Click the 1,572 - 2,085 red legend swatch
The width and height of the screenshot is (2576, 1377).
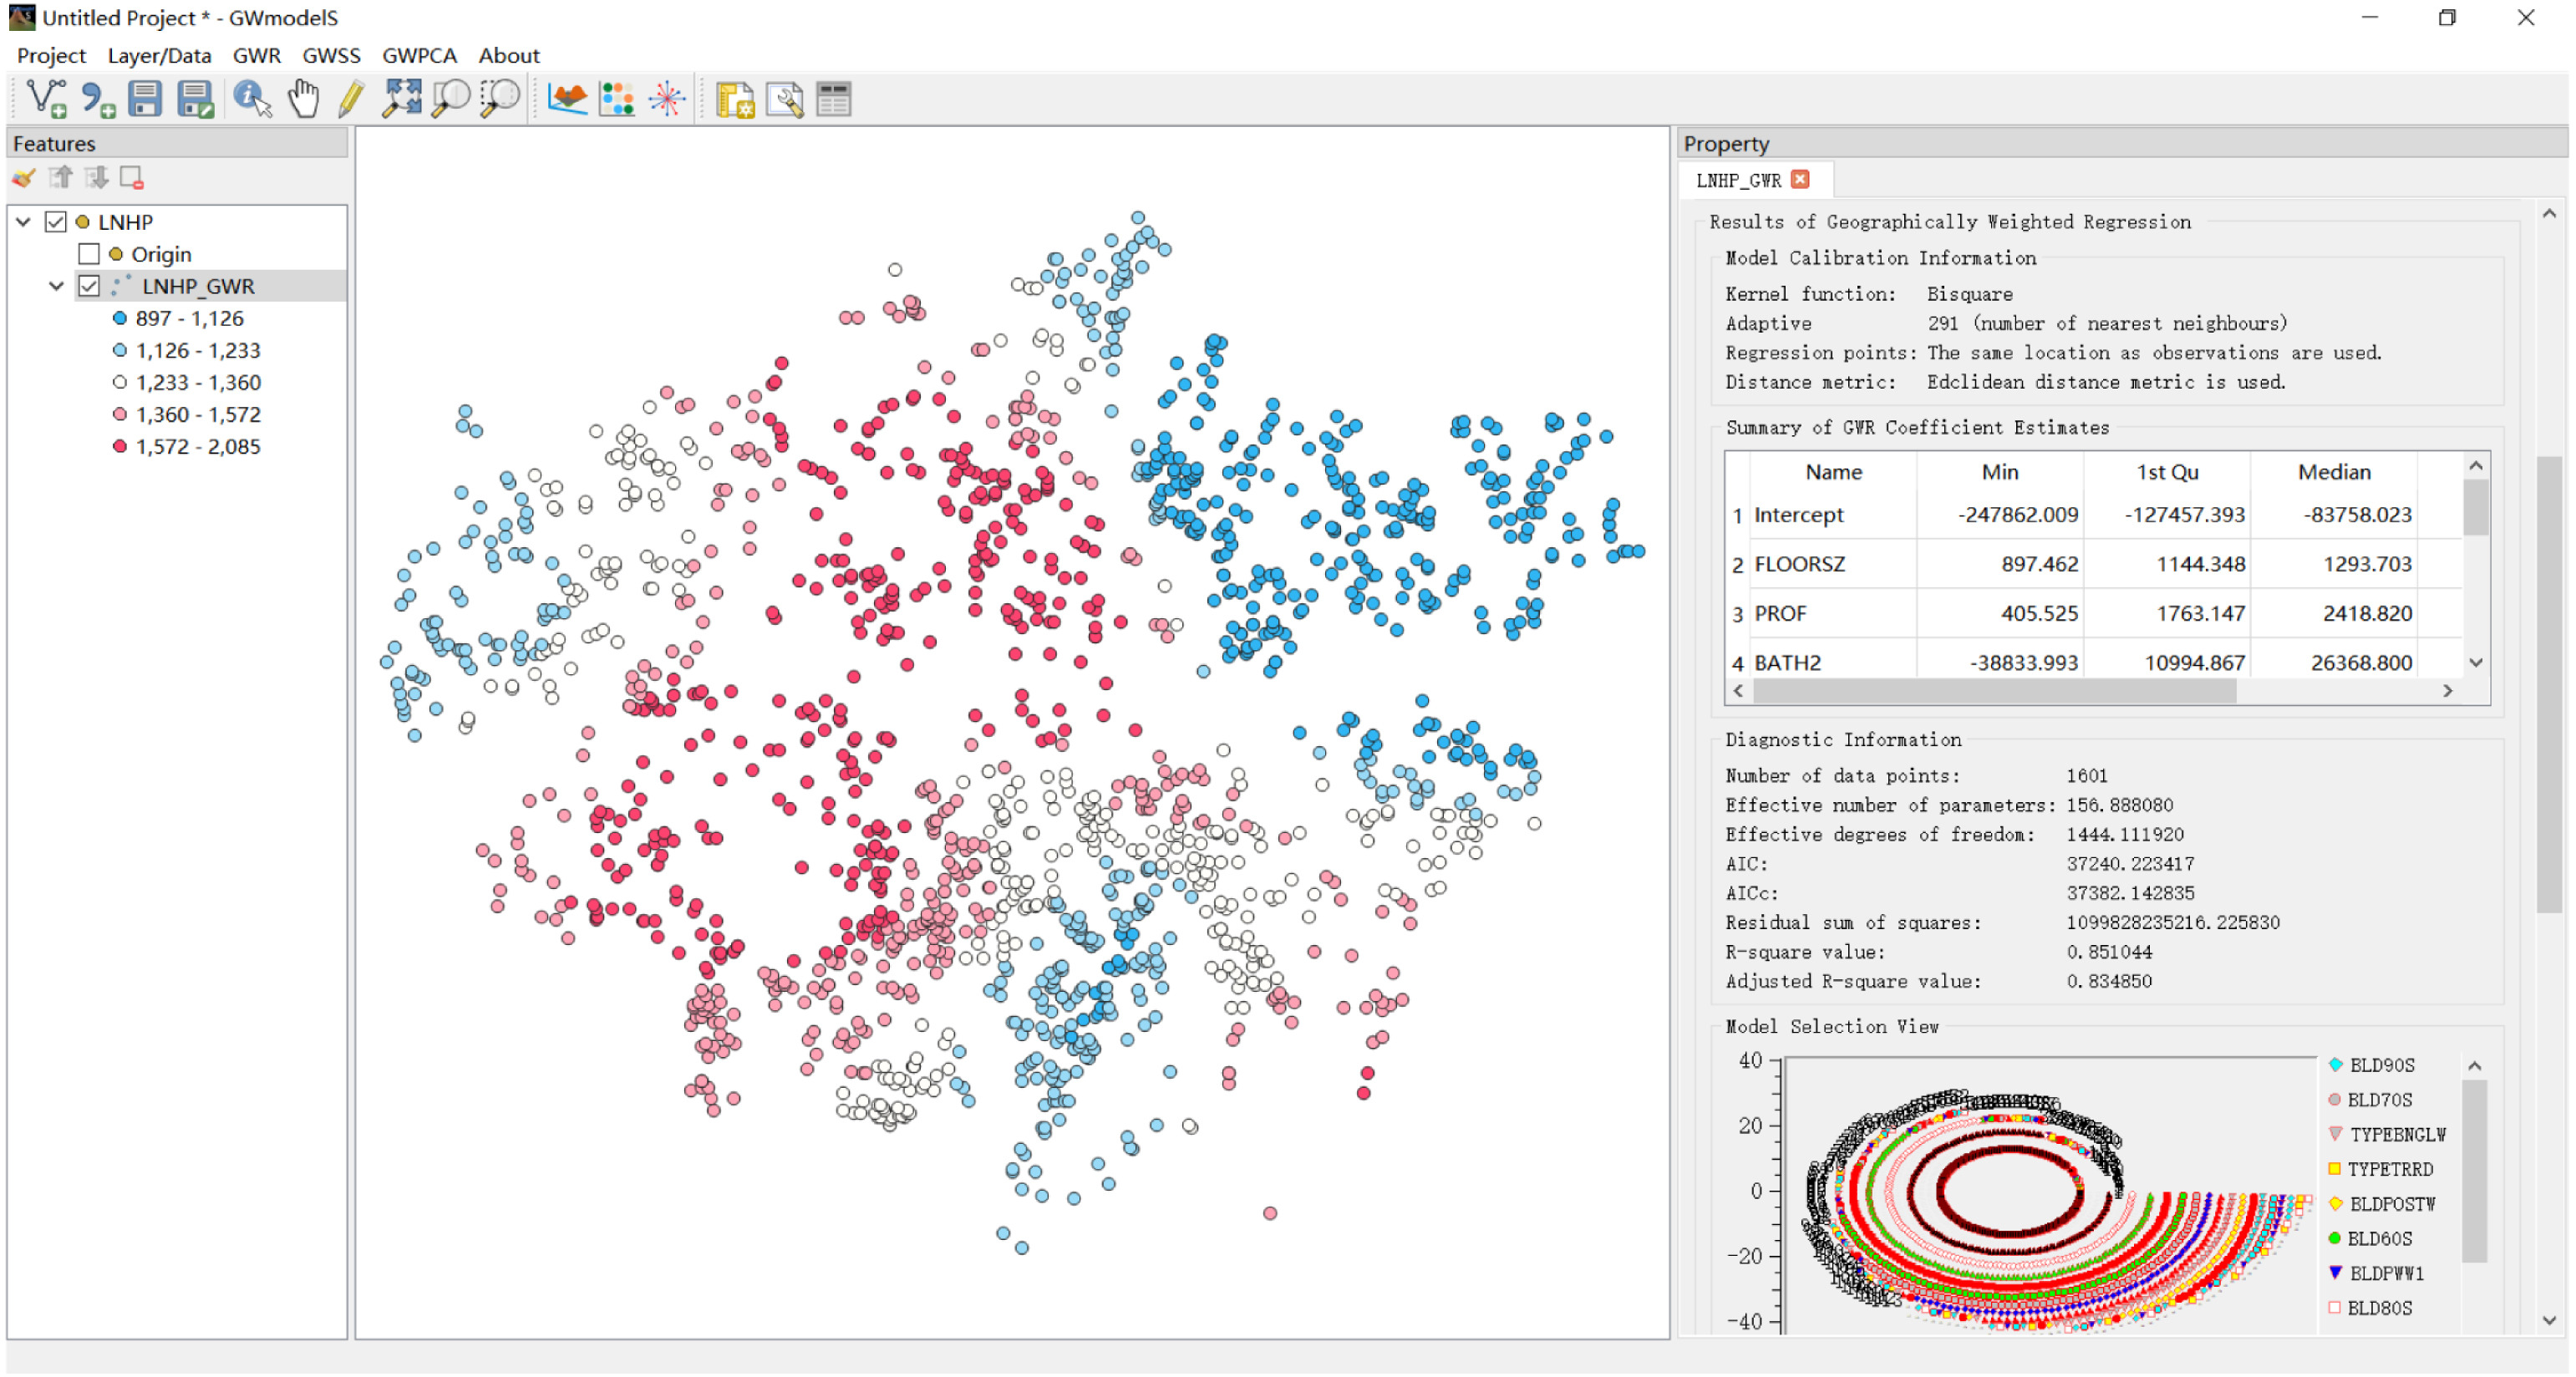tap(120, 447)
